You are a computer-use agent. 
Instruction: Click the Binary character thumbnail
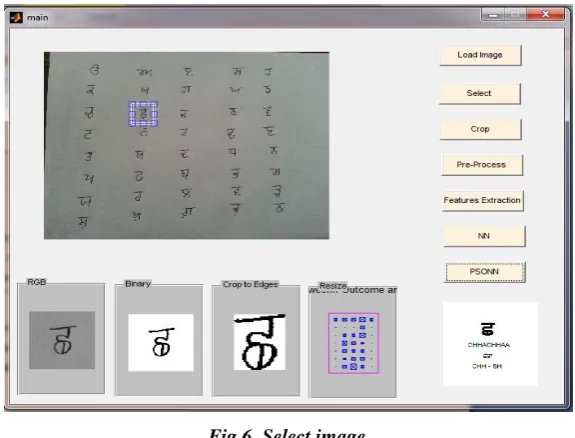point(161,343)
